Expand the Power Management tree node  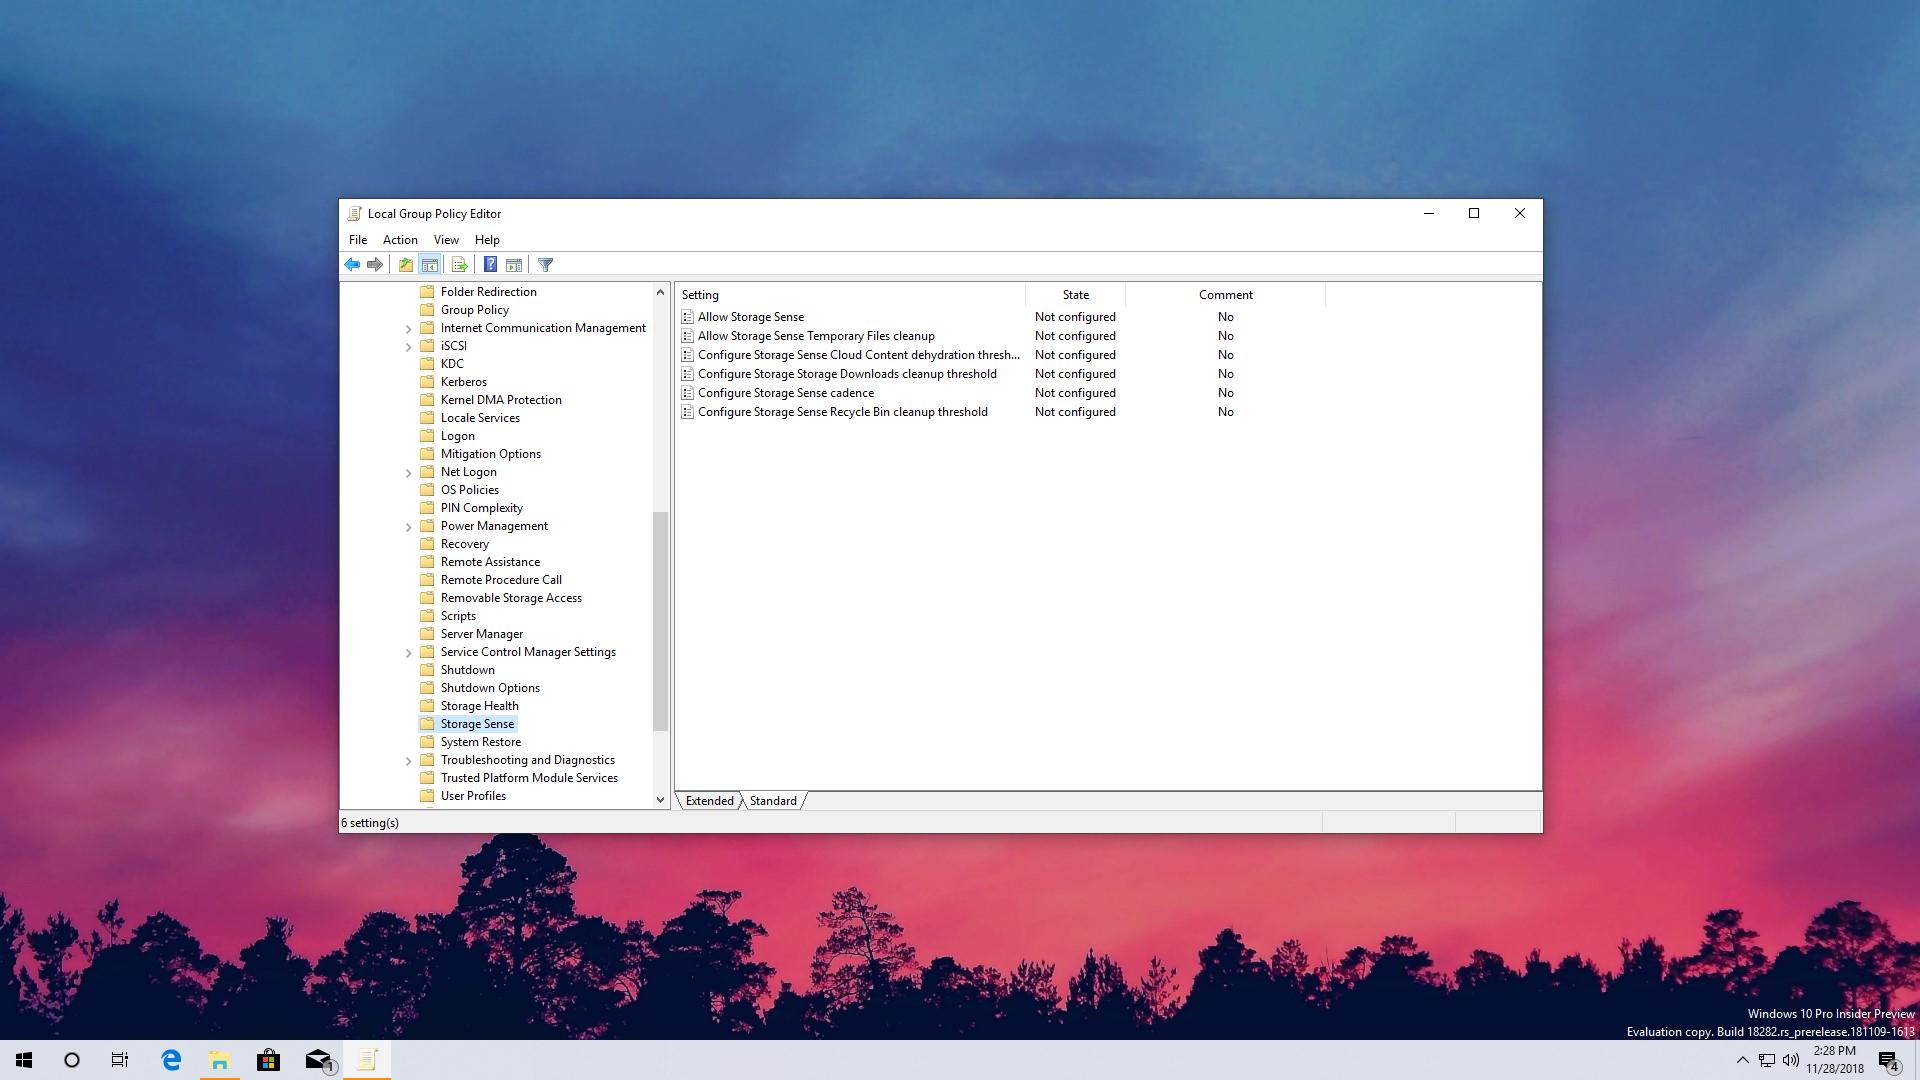pyautogui.click(x=408, y=525)
